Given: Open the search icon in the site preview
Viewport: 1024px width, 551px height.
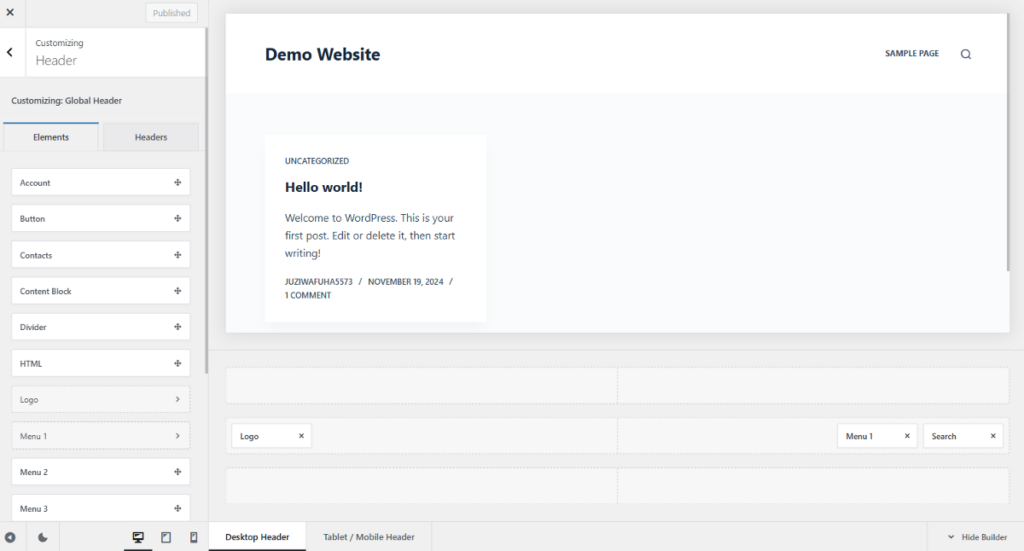Looking at the screenshot, I should (966, 54).
